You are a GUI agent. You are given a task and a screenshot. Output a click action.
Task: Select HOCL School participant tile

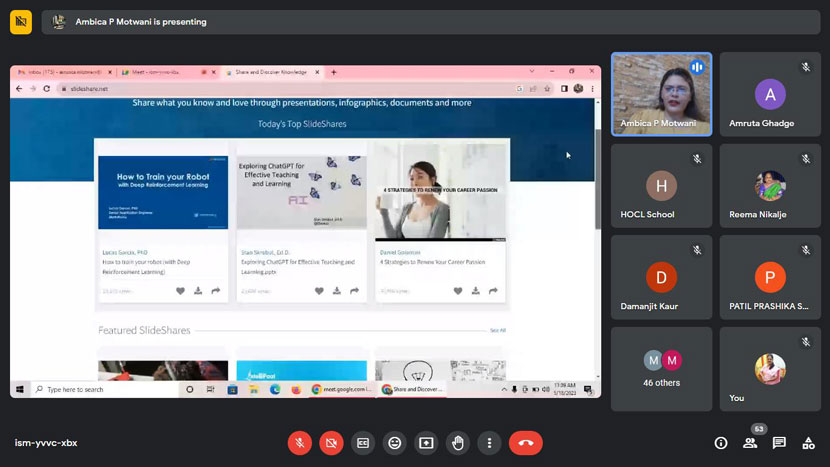(x=662, y=186)
